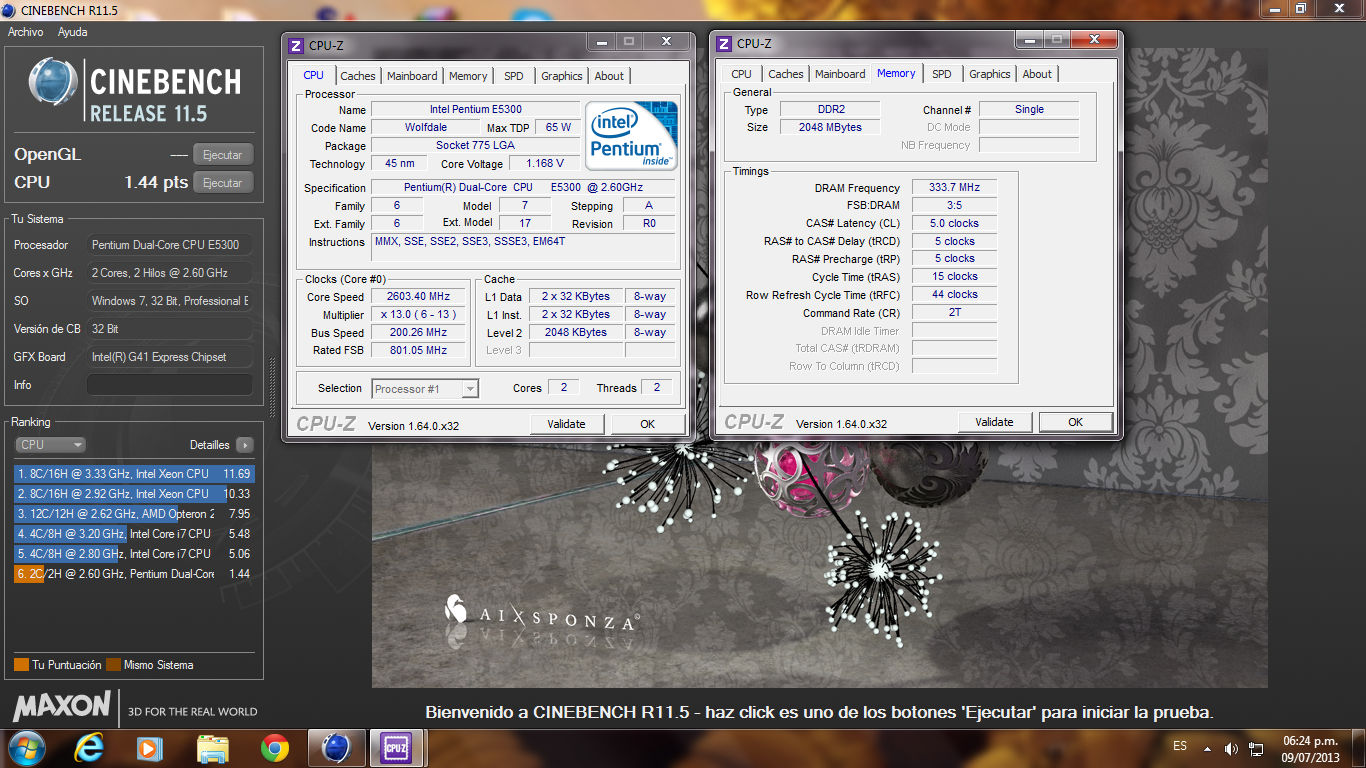Show hidden tray icons arrow
This screenshot has width=1366, height=768.
[x=1207, y=748]
